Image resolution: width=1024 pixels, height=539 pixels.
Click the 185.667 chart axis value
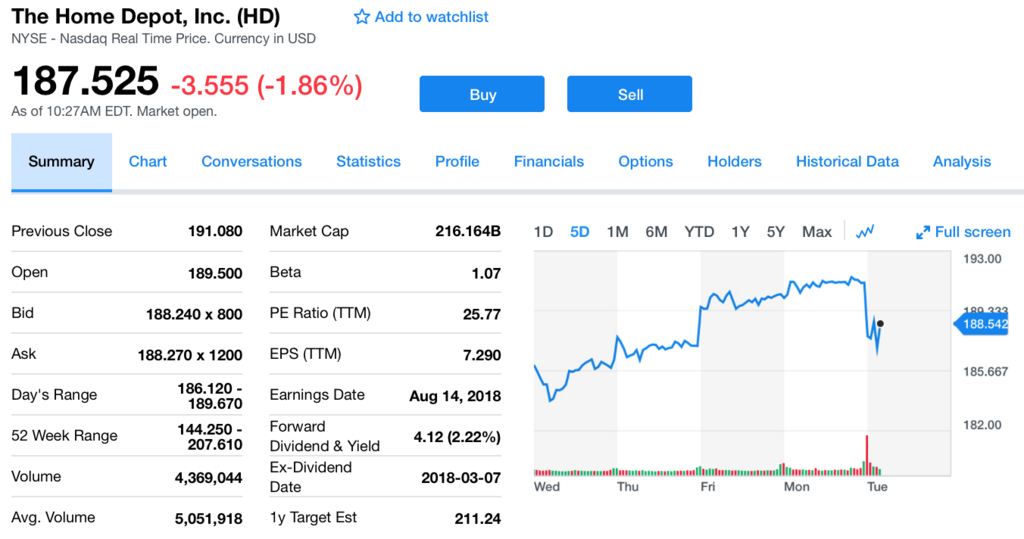tap(985, 372)
